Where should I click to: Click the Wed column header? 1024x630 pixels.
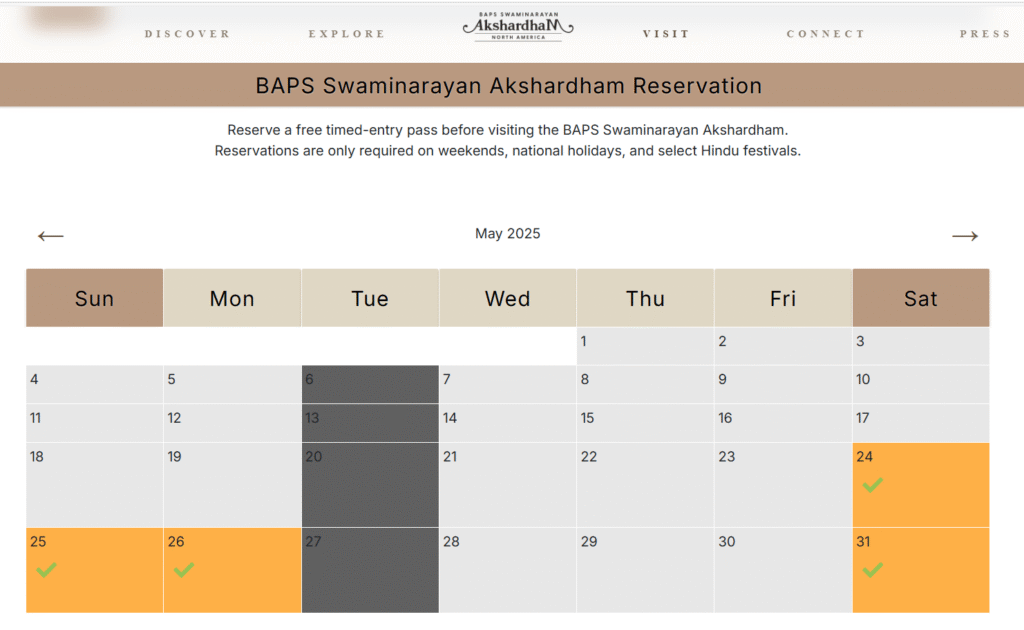coord(508,298)
